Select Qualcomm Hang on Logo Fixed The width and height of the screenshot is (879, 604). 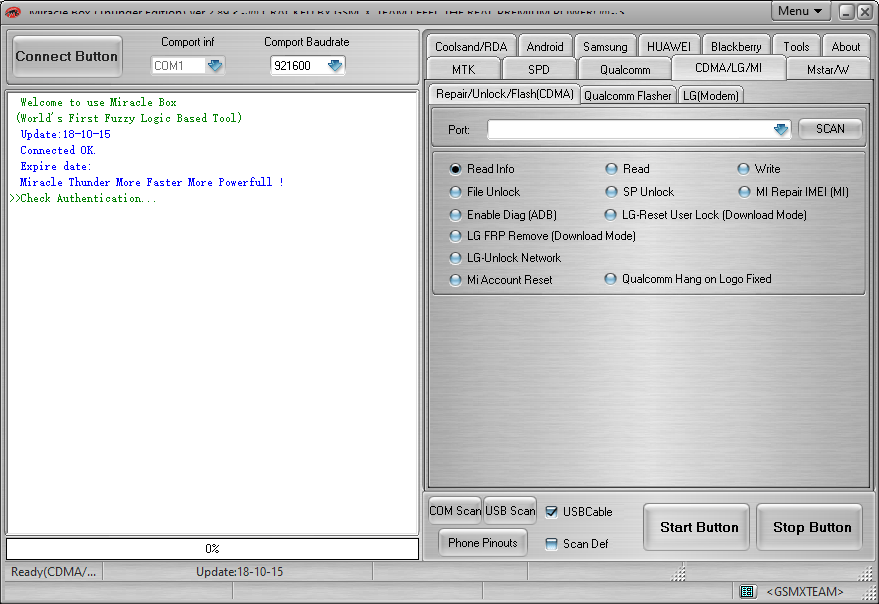click(610, 279)
